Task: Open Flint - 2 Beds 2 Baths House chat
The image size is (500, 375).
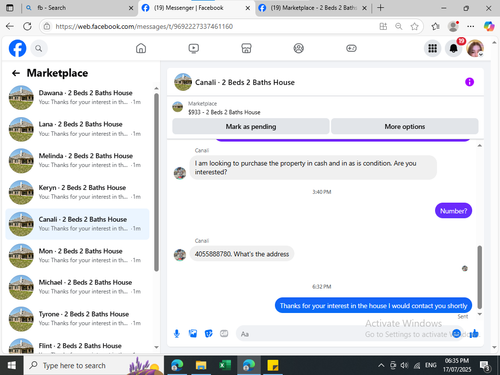Action: click(77, 345)
